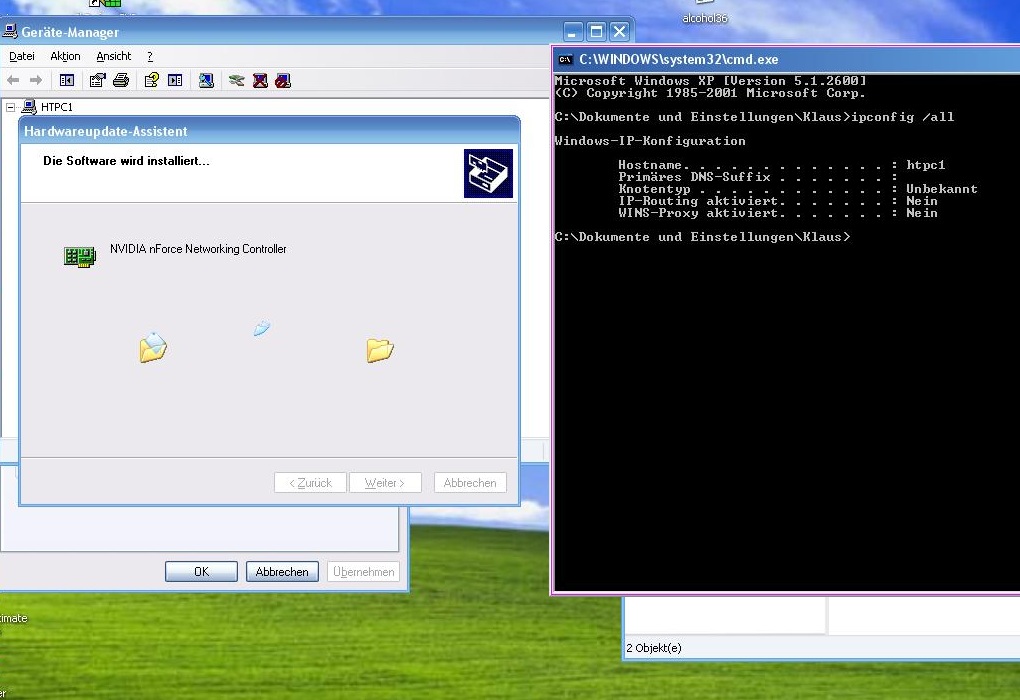Viewport: 1020px width, 700px height.
Task: Click the cmd.exe title bar icon
Action: (x=565, y=59)
